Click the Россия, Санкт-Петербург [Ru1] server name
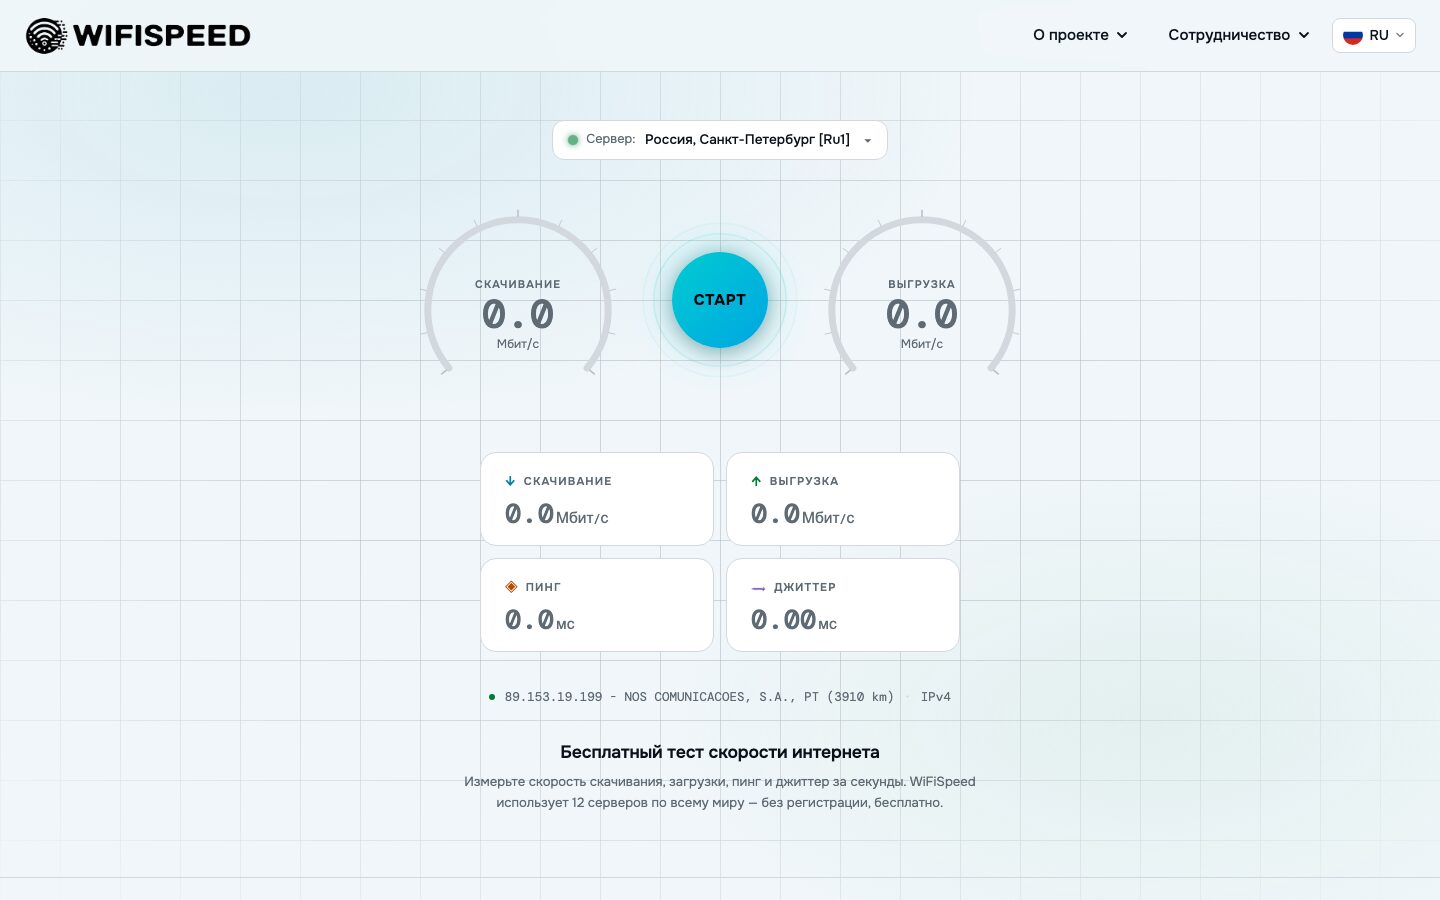Image resolution: width=1440 pixels, height=900 pixels. (x=747, y=140)
